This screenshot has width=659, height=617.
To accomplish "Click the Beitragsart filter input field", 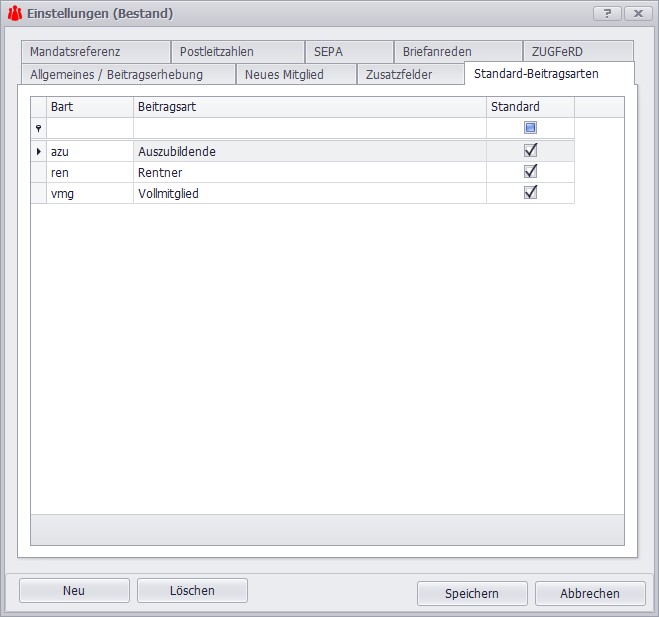I will pos(310,128).
